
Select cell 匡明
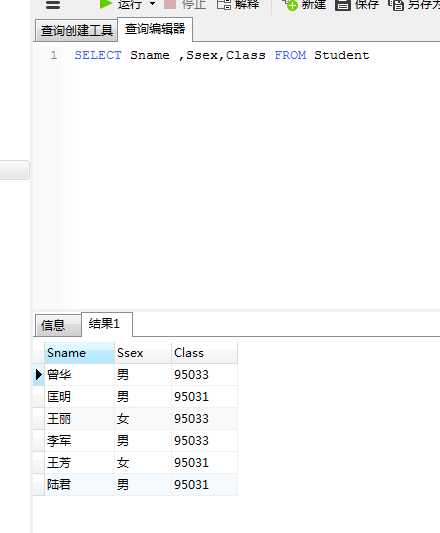(79, 397)
